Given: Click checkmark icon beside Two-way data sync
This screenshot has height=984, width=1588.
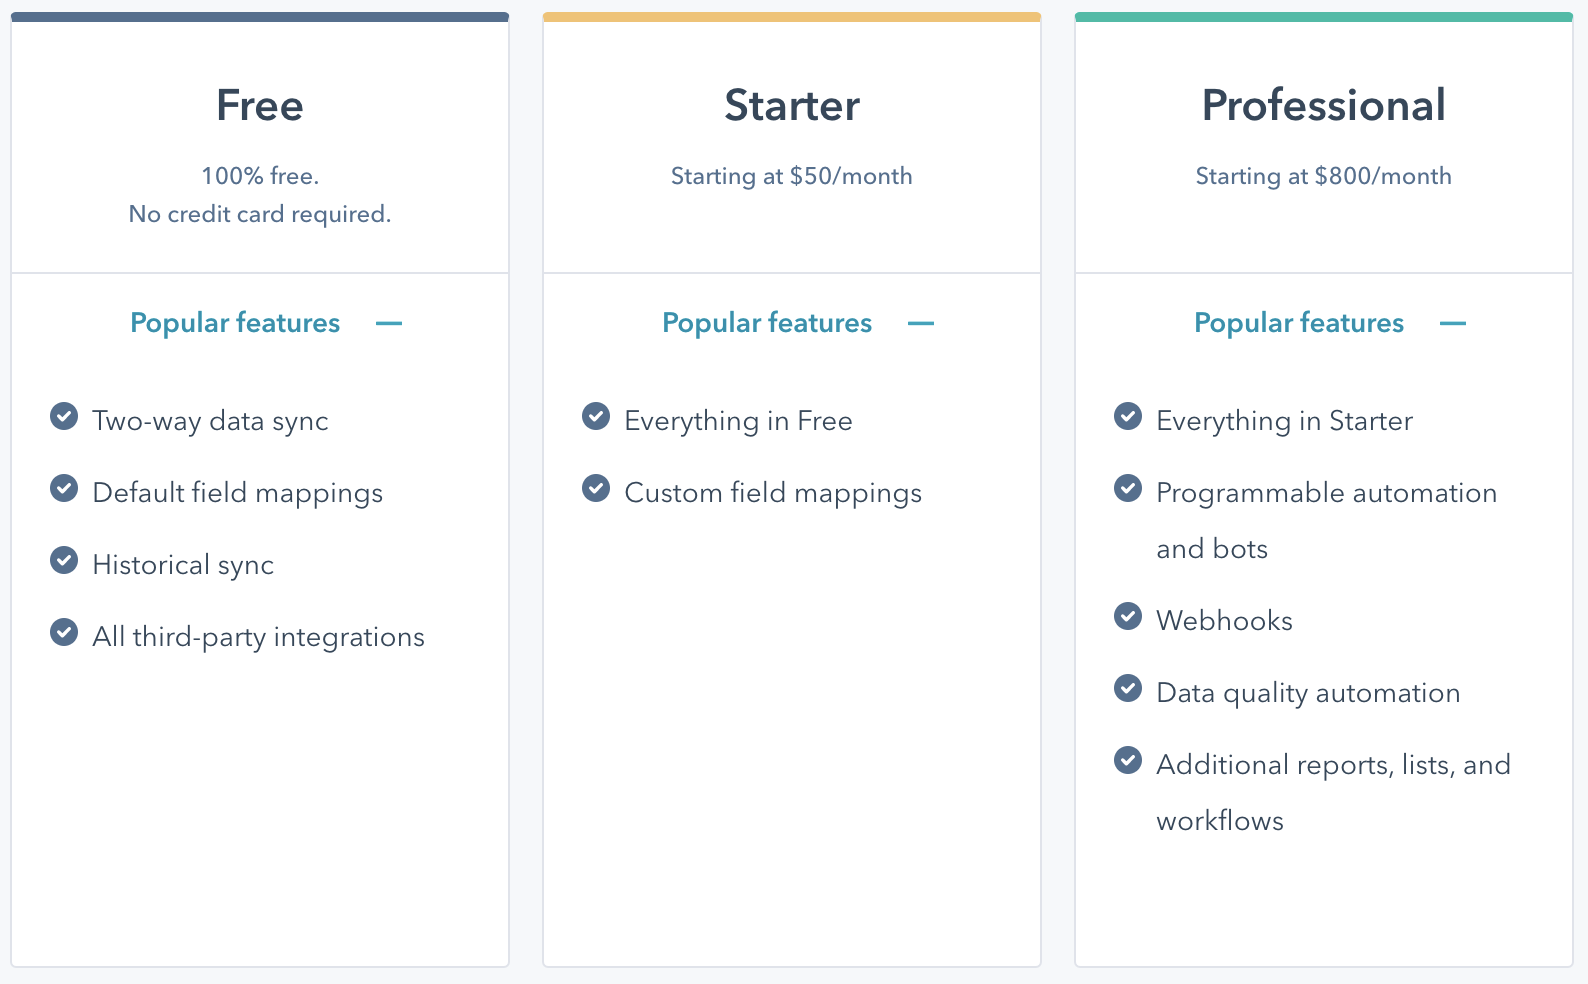Looking at the screenshot, I should click(x=64, y=416).
